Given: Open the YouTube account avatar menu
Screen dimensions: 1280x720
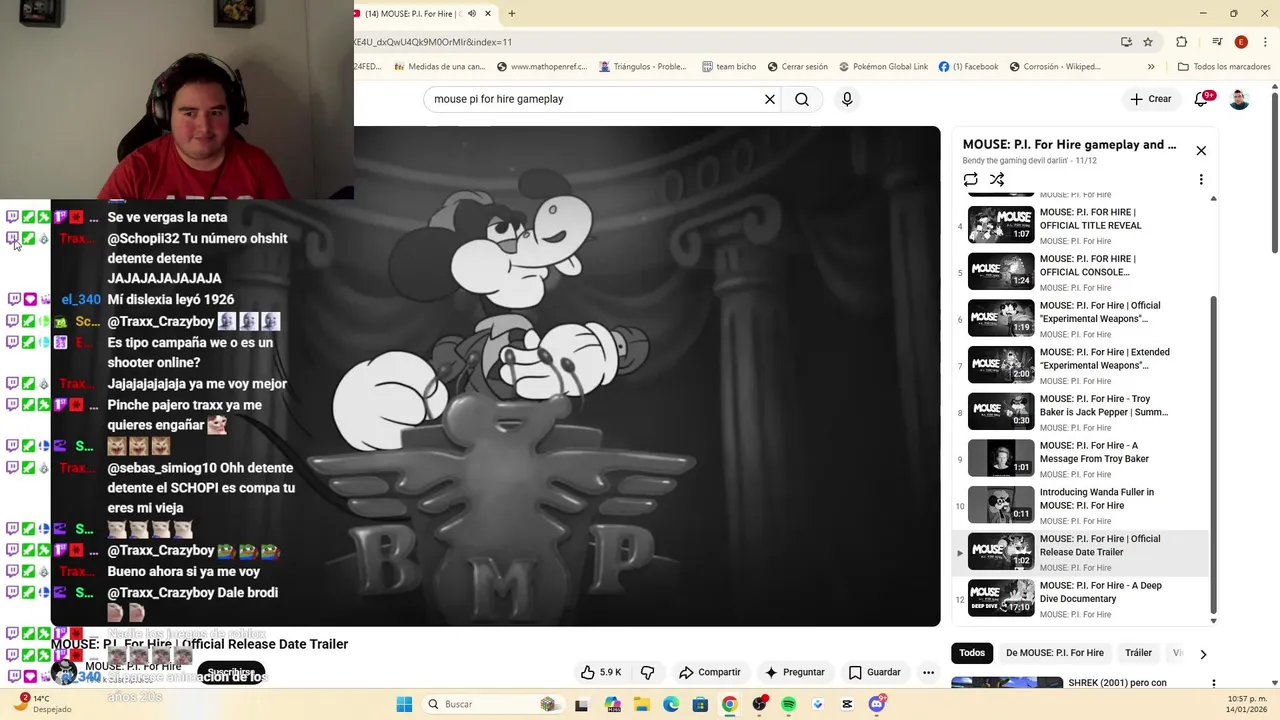Looking at the screenshot, I should click(1239, 99).
